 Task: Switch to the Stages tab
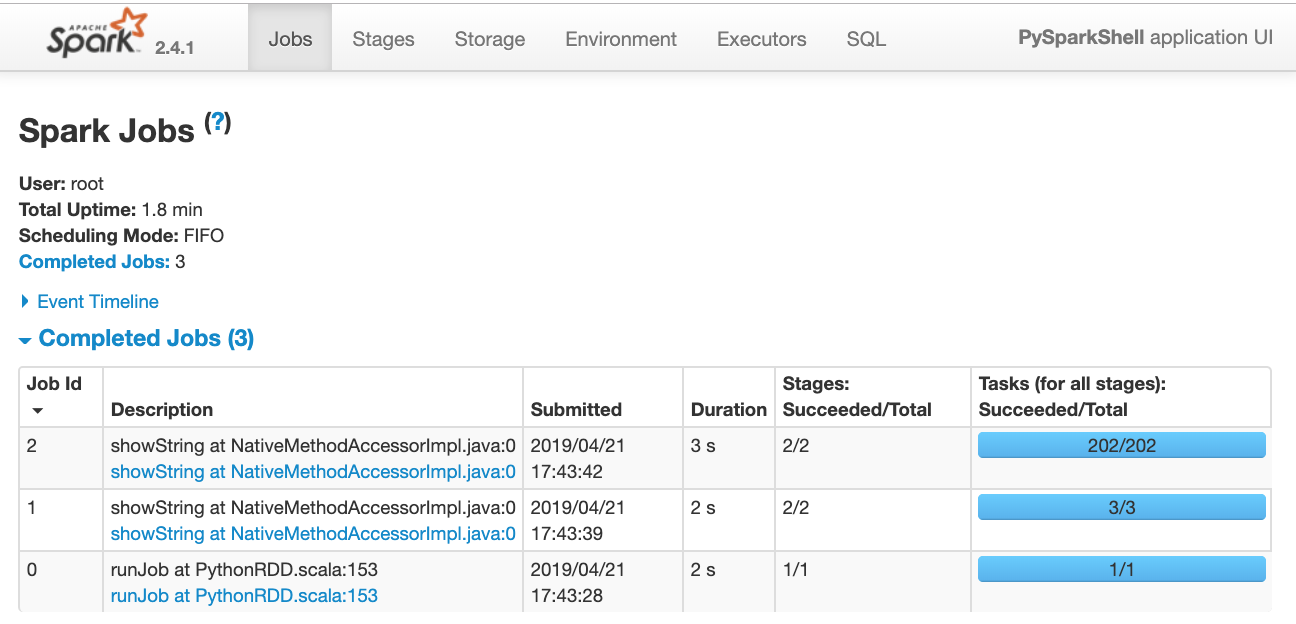(383, 39)
